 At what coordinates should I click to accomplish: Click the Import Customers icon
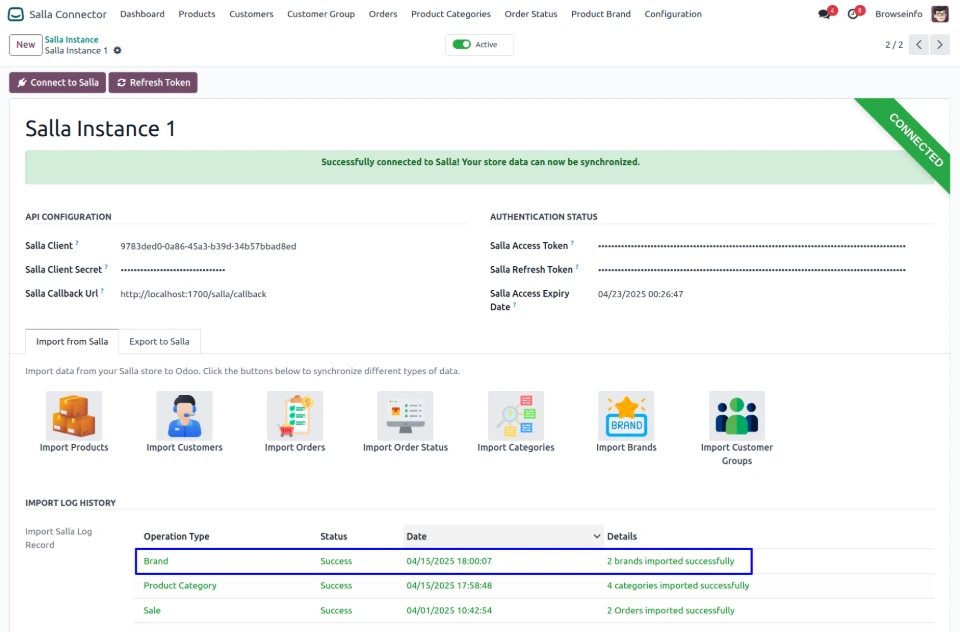184,415
